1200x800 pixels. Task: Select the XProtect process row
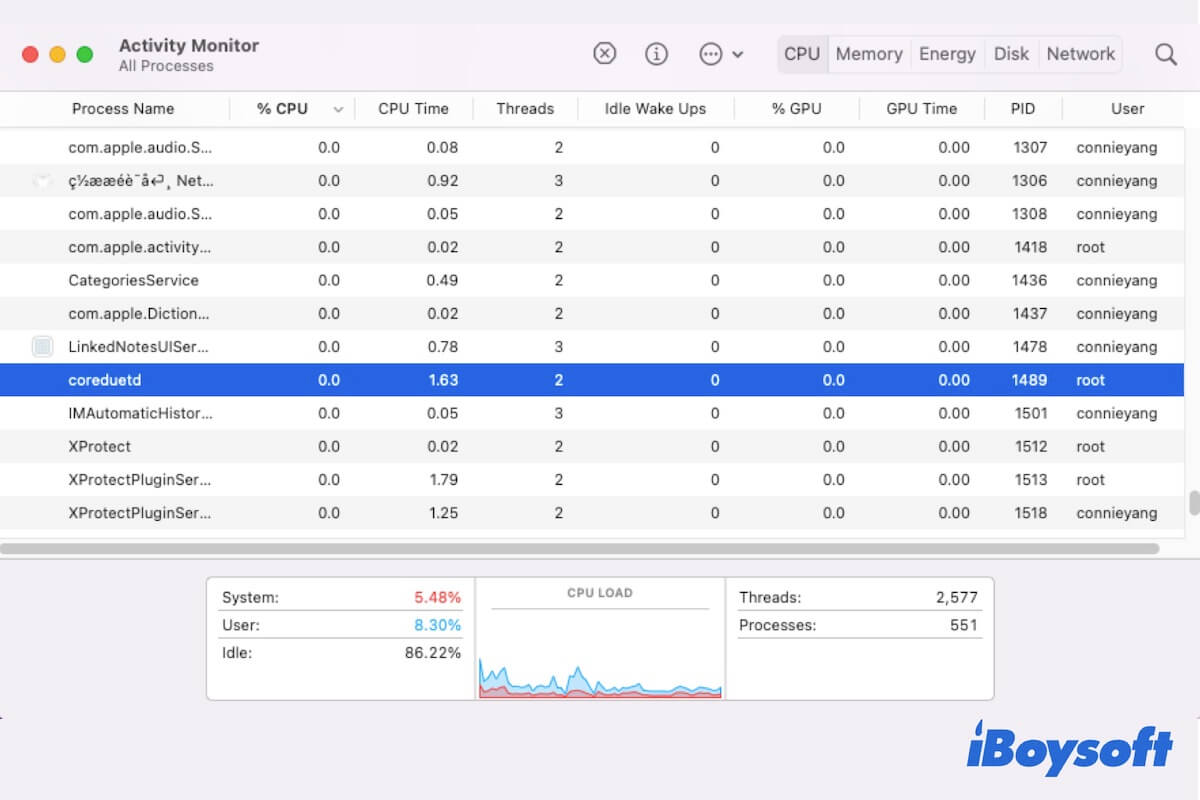pos(592,446)
